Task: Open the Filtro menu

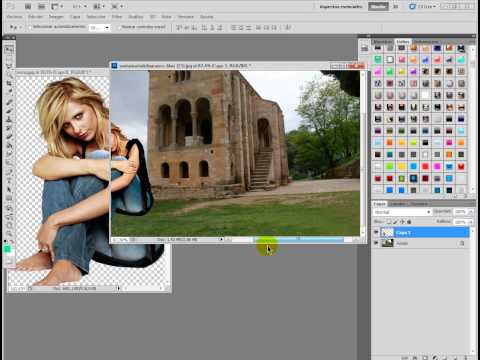Action: click(117, 16)
